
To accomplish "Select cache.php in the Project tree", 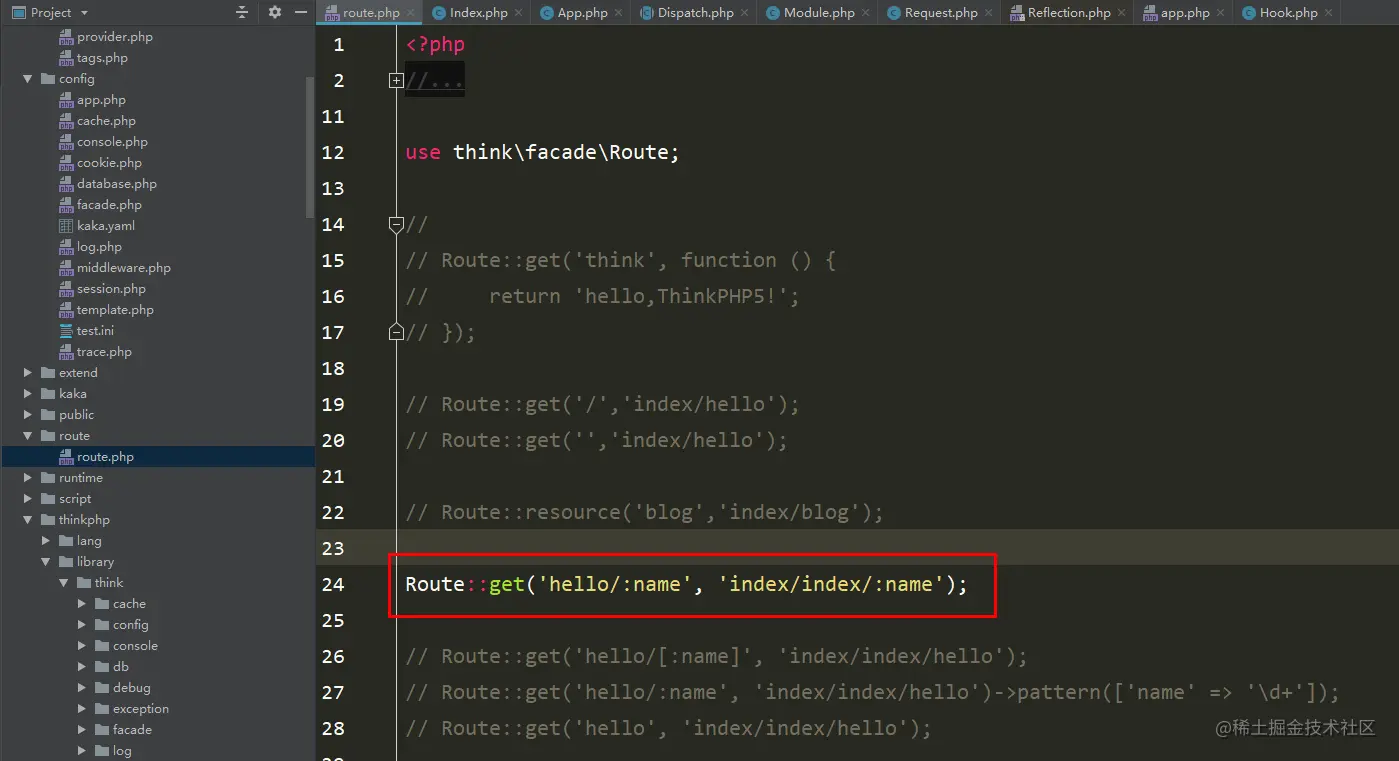I will pos(106,121).
